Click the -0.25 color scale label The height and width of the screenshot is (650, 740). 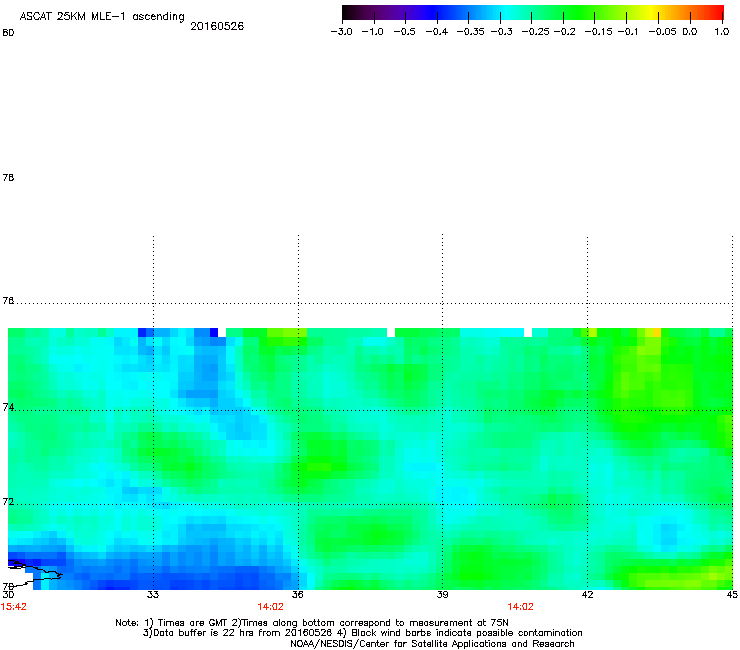pyautogui.click(x=536, y=32)
